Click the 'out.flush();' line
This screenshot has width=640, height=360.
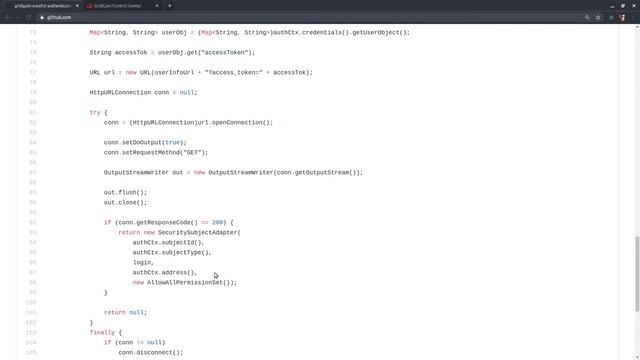tap(125, 193)
